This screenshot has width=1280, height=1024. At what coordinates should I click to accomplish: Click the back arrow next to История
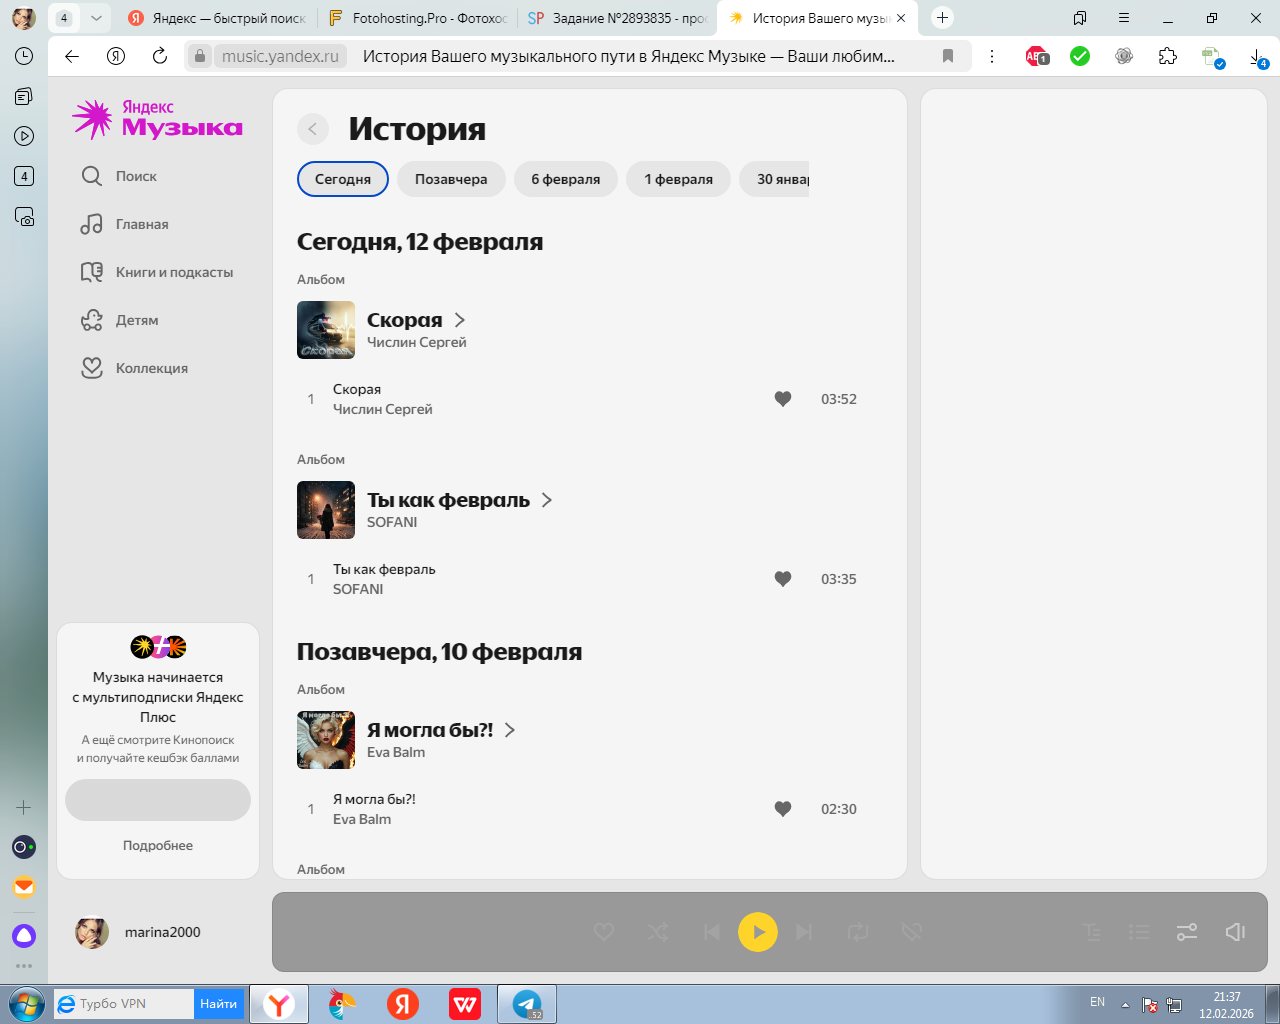[313, 129]
